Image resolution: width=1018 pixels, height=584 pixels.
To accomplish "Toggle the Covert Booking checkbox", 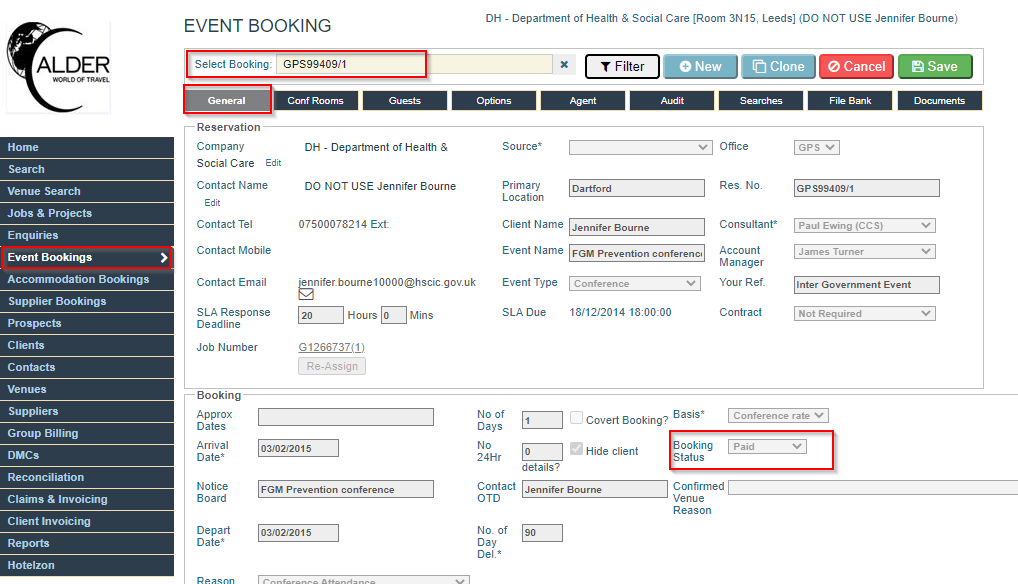I will pyautogui.click(x=577, y=418).
